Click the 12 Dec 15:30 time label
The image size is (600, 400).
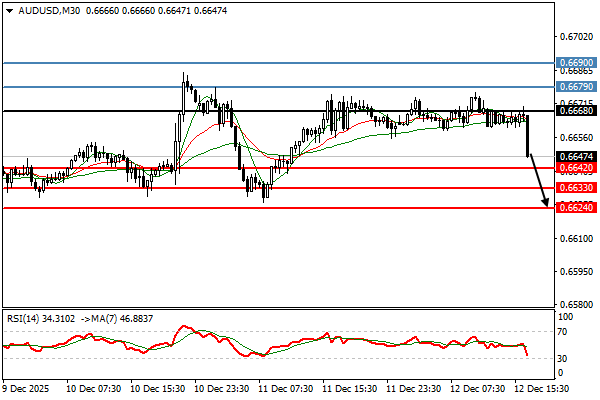(x=544, y=386)
